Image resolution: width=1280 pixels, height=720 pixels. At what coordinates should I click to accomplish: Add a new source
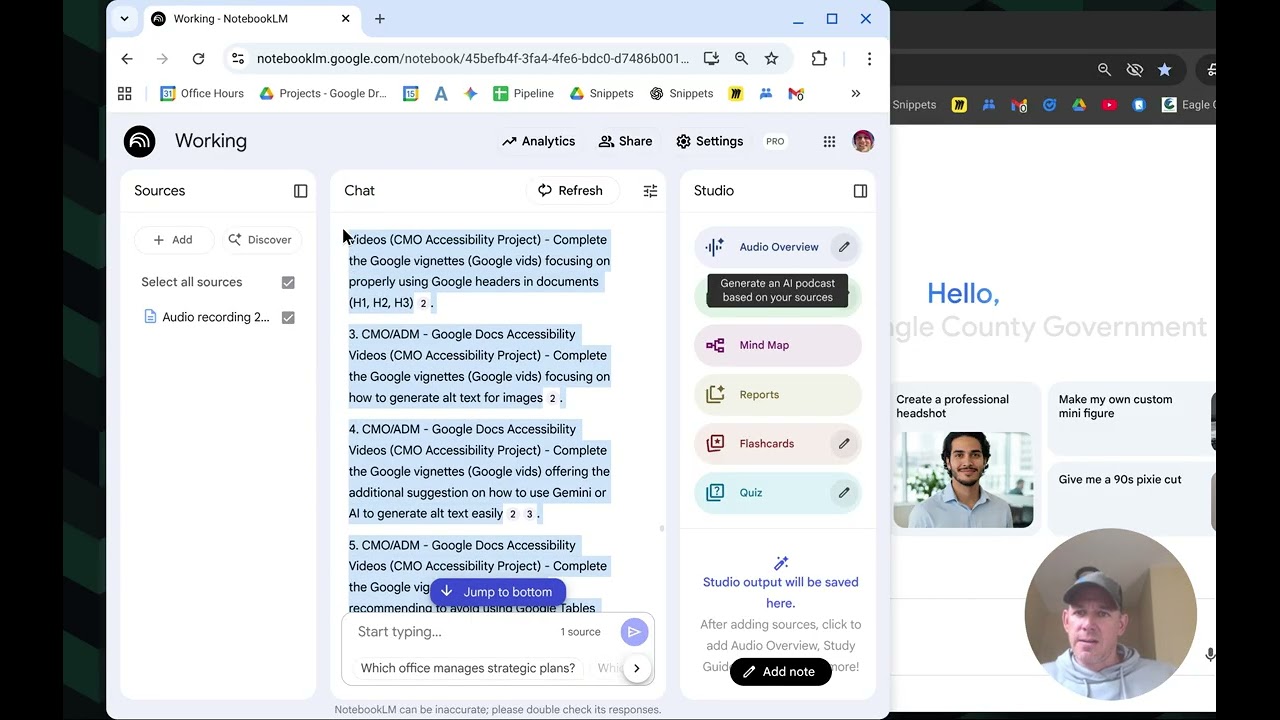click(x=172, y=240)
